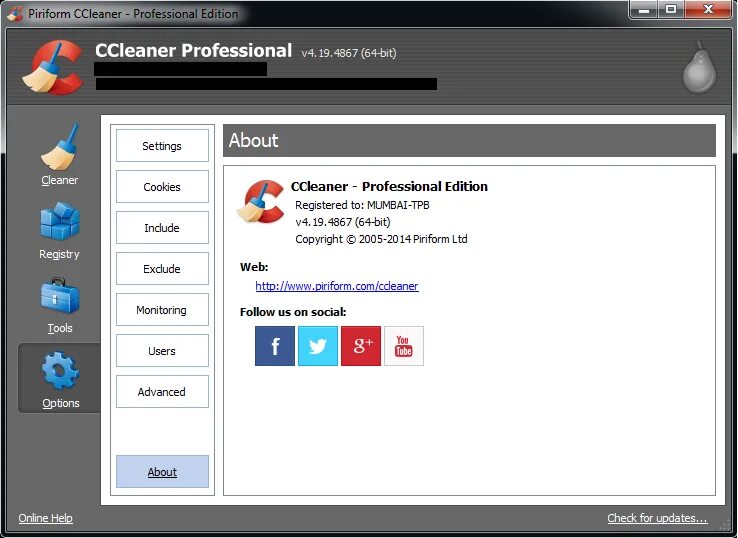Minimize the CCleaner window
This screenshot has width=738, height=538.
643,9
